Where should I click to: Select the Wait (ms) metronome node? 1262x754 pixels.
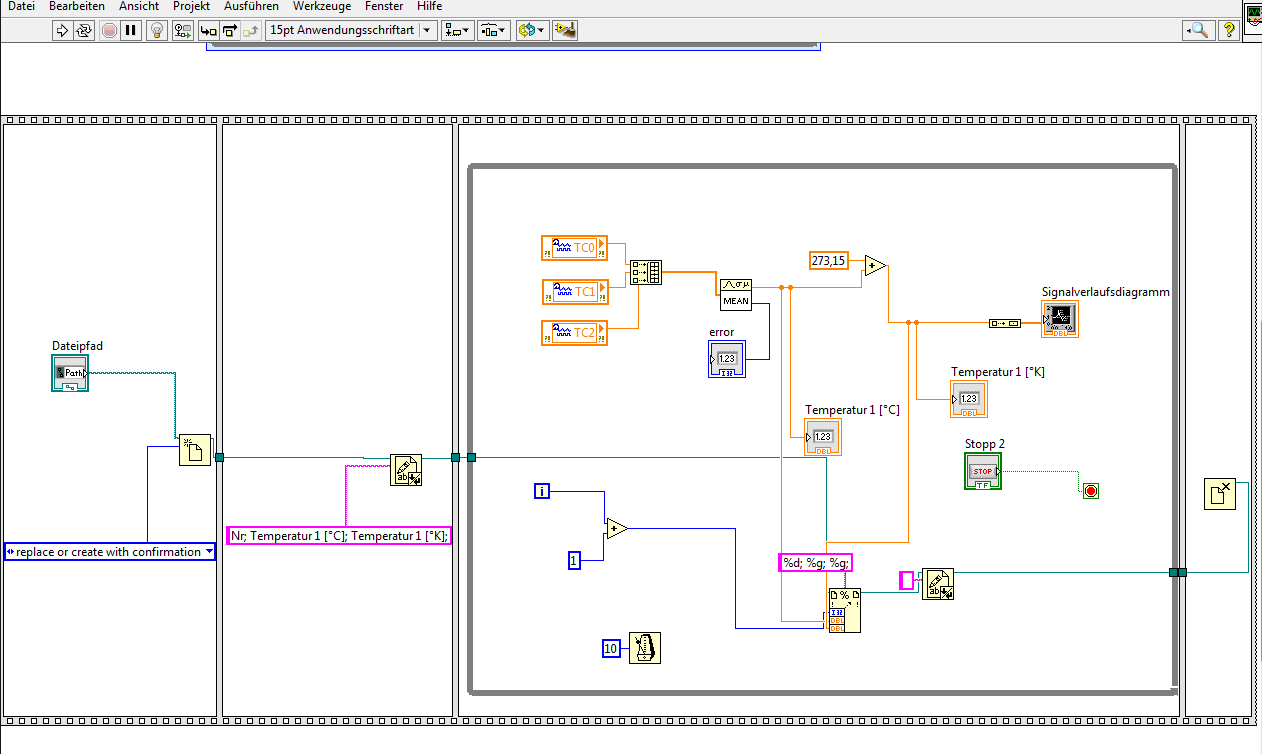[x=646, y=648]
